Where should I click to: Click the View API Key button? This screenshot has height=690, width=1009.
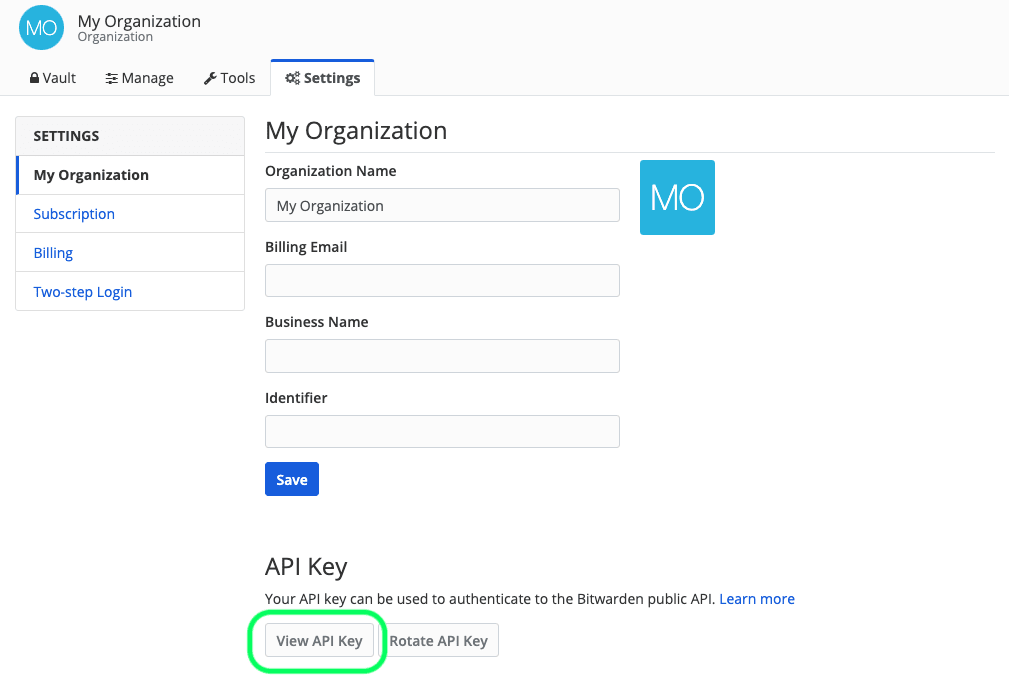point(320,640)
